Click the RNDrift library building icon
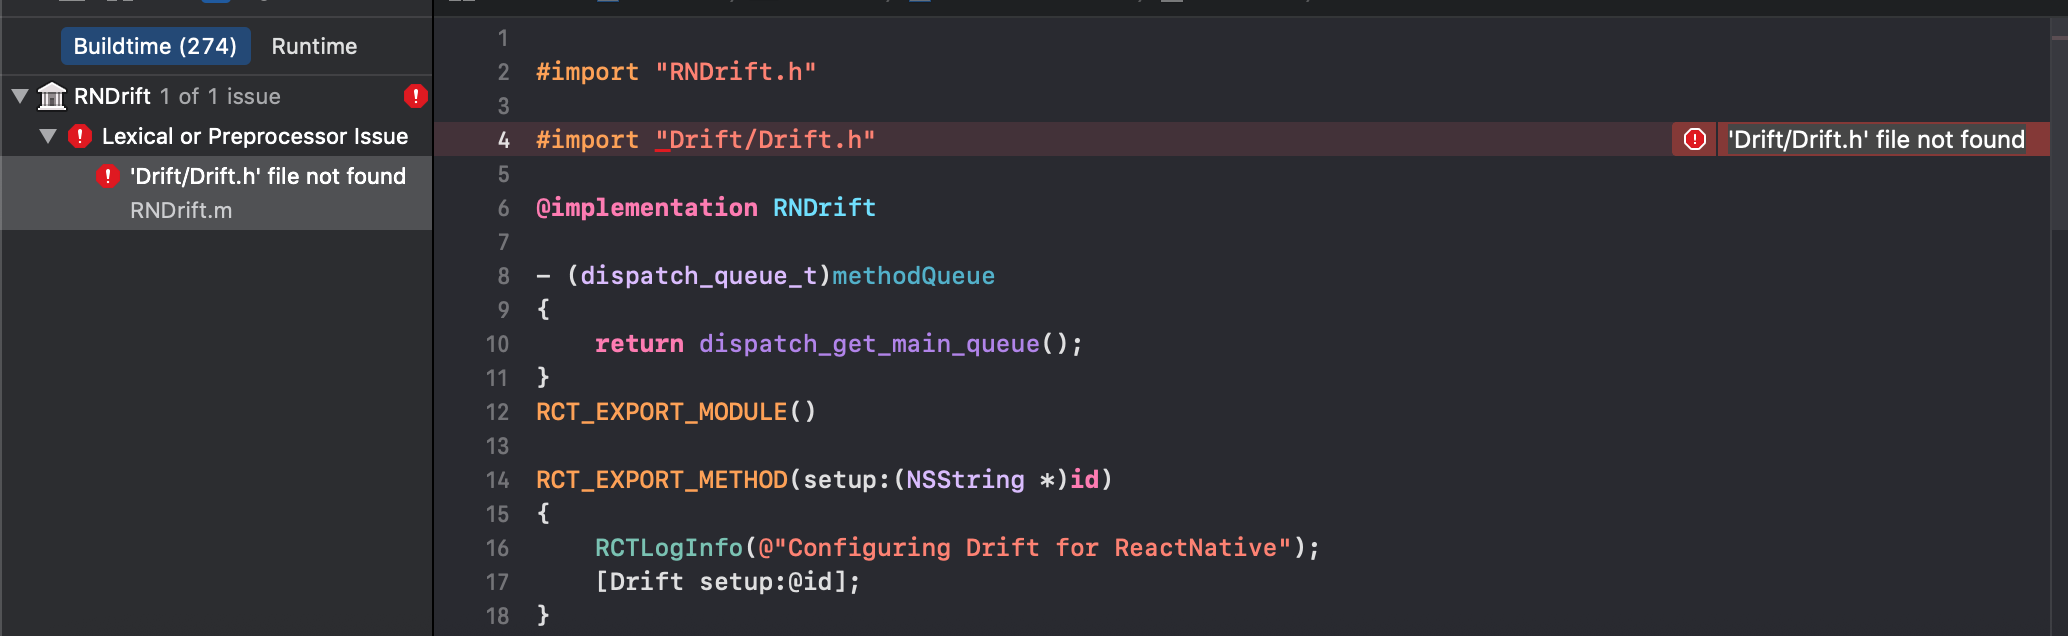 [x=52, y=96]
